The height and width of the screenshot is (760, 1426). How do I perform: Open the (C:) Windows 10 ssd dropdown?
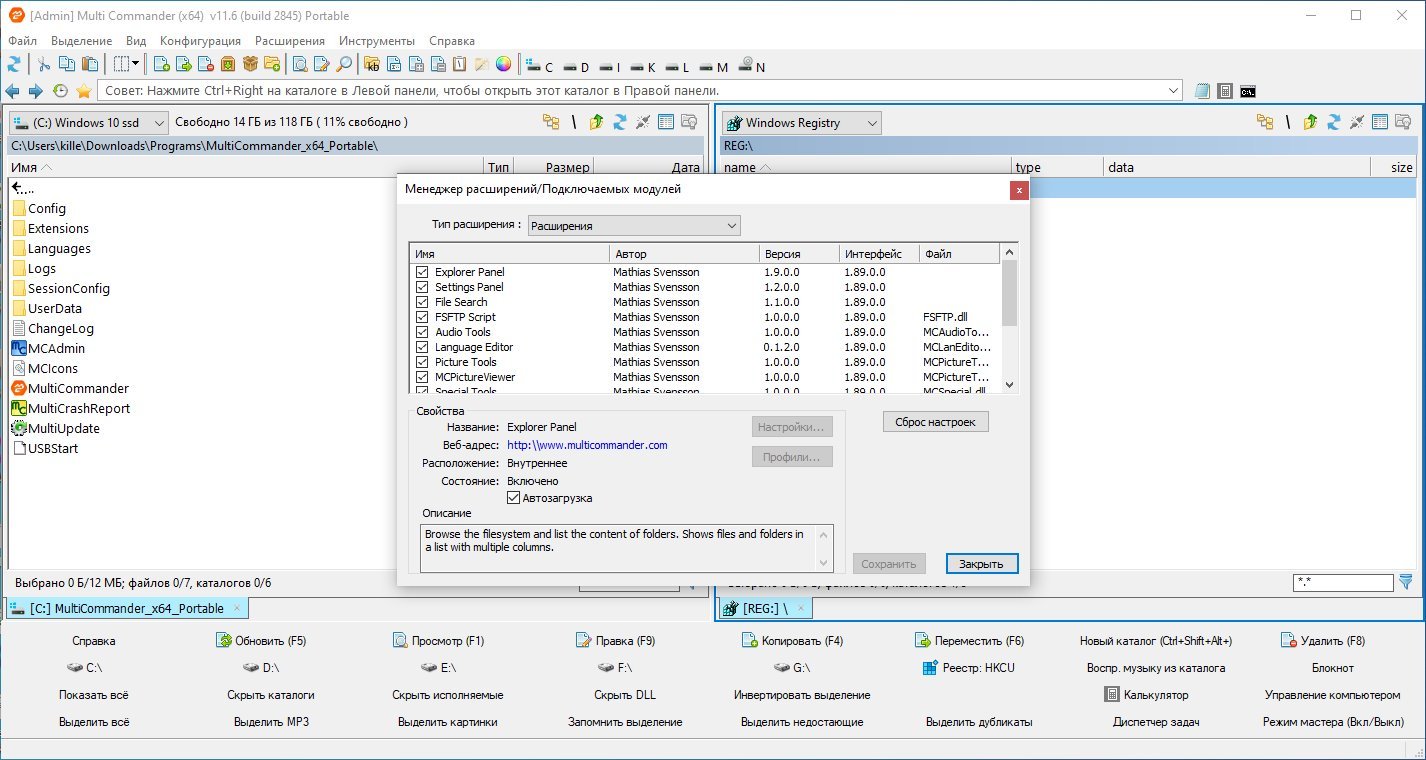(x=89, y=123)
